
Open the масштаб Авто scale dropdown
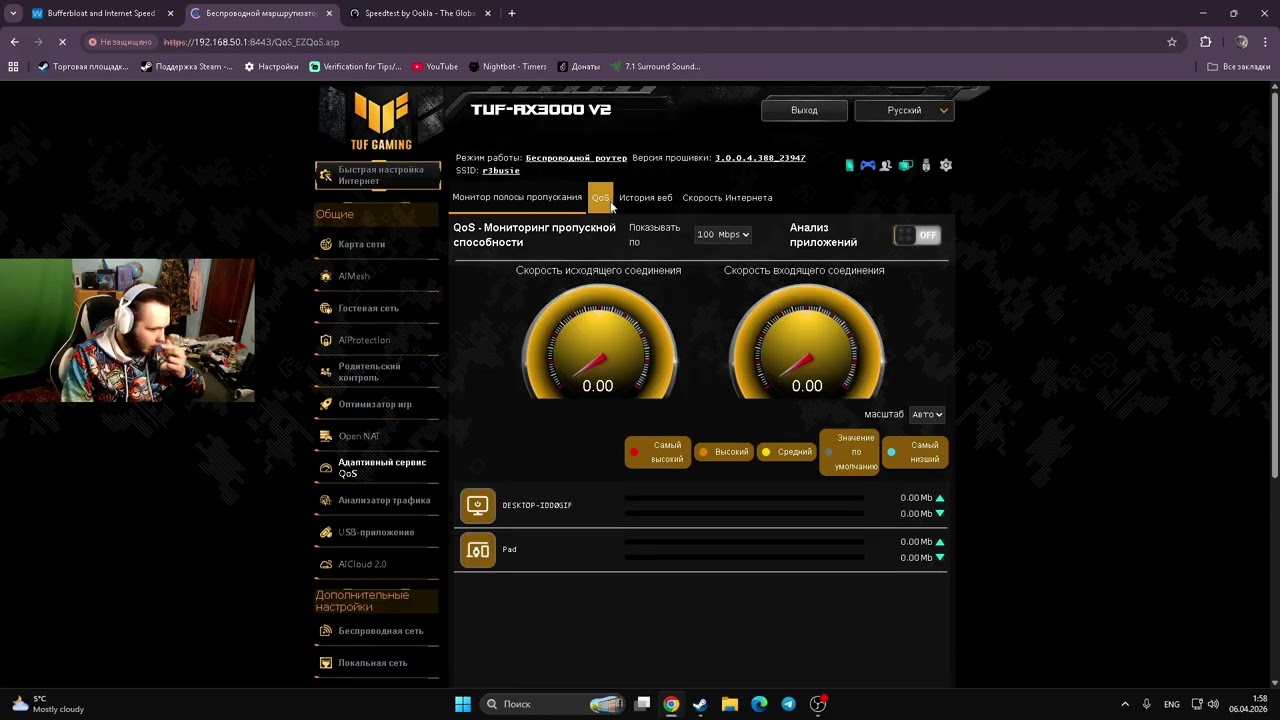coord(927,414)
